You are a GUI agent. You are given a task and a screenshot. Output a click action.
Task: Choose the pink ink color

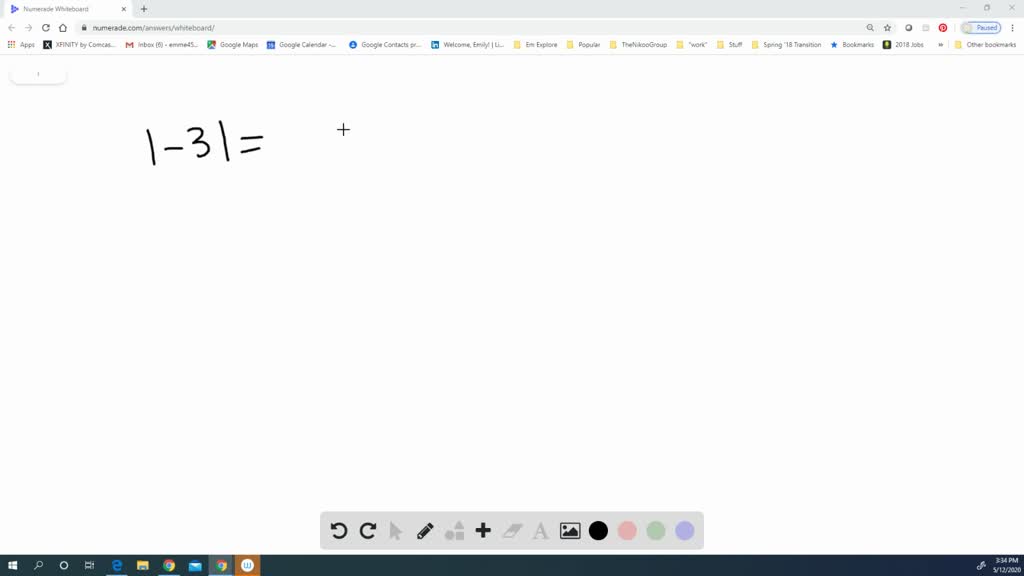[627, 531]
